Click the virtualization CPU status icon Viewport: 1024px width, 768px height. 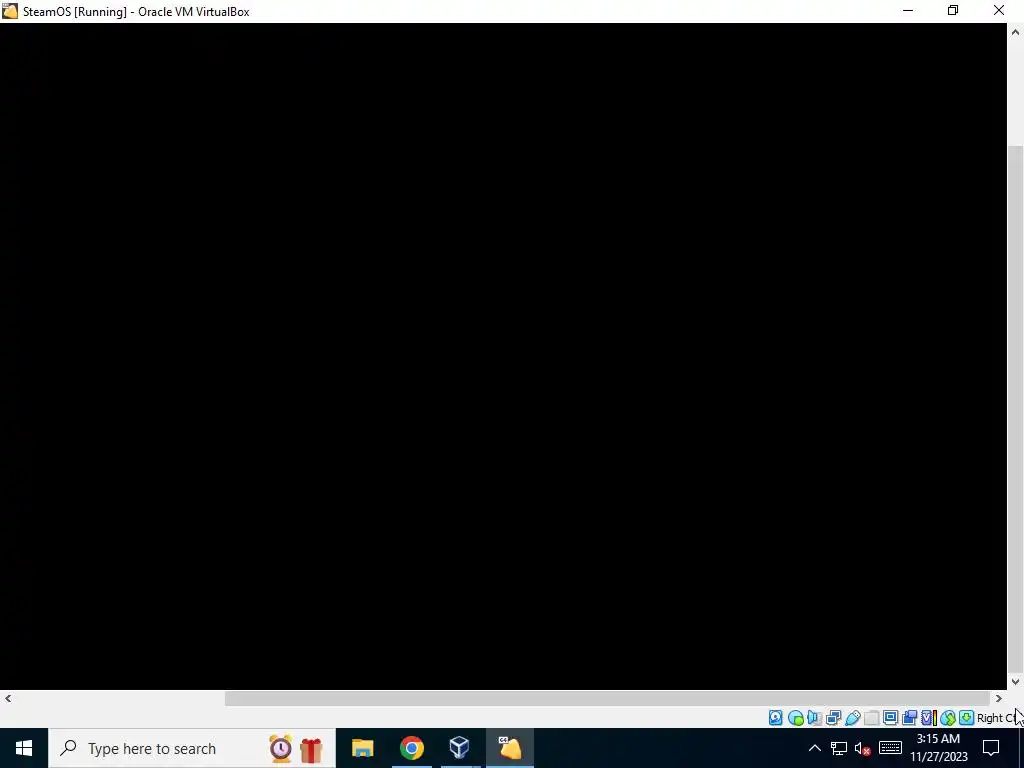[928, 718]
